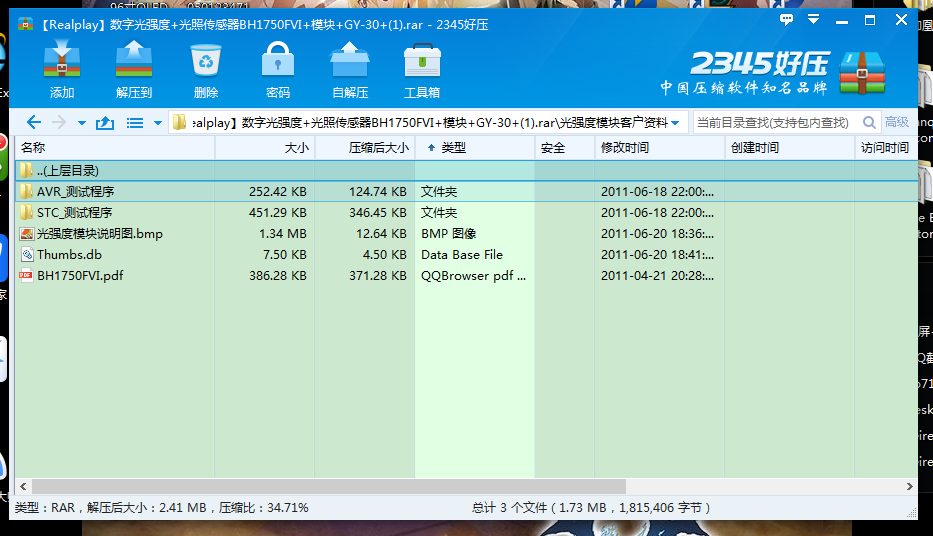The width and height of the screenshot is (933, 536).
Task: Click the 解压到 (Extract to) toolbar icon
Action: (134, 68)
